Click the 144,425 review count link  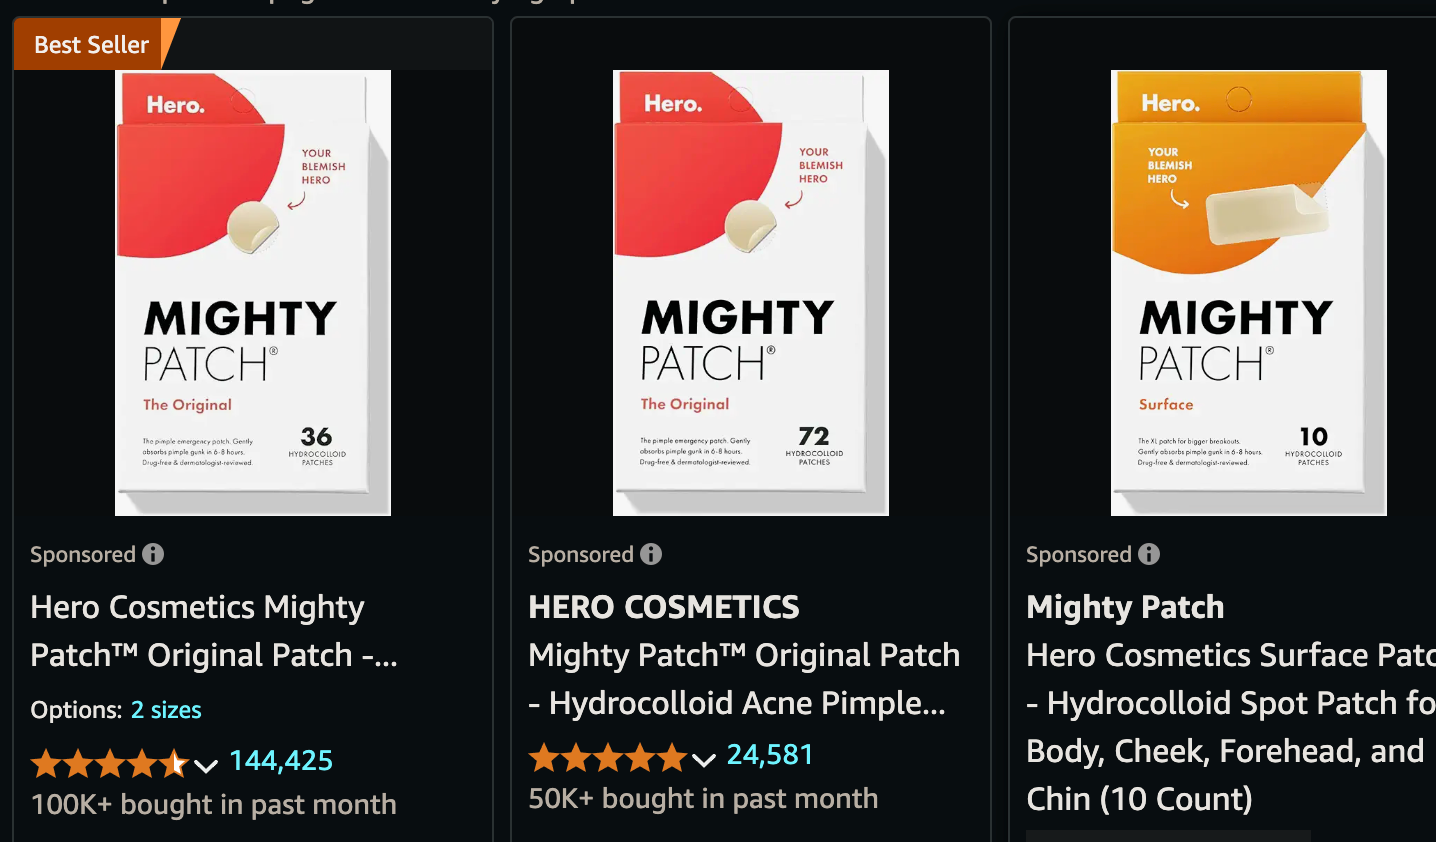[x=281, y=760]
